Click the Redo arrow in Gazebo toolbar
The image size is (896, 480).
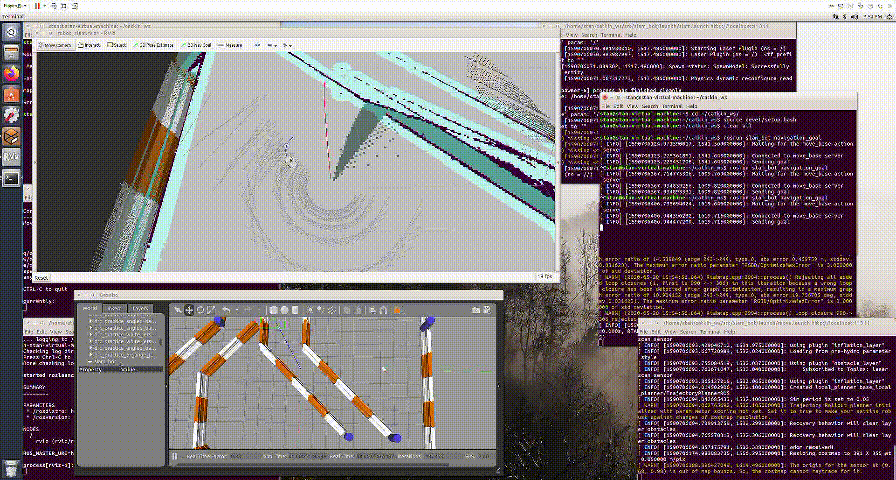pyautogui.click(x=248, y=310)
